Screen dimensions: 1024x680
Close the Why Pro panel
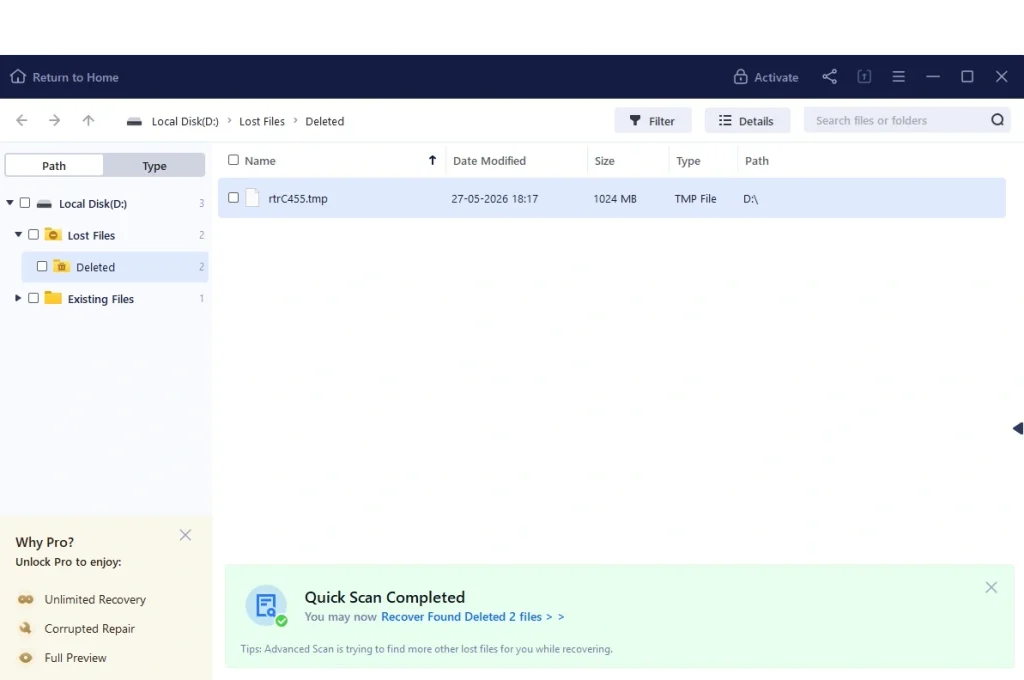[x=185, y=535]
